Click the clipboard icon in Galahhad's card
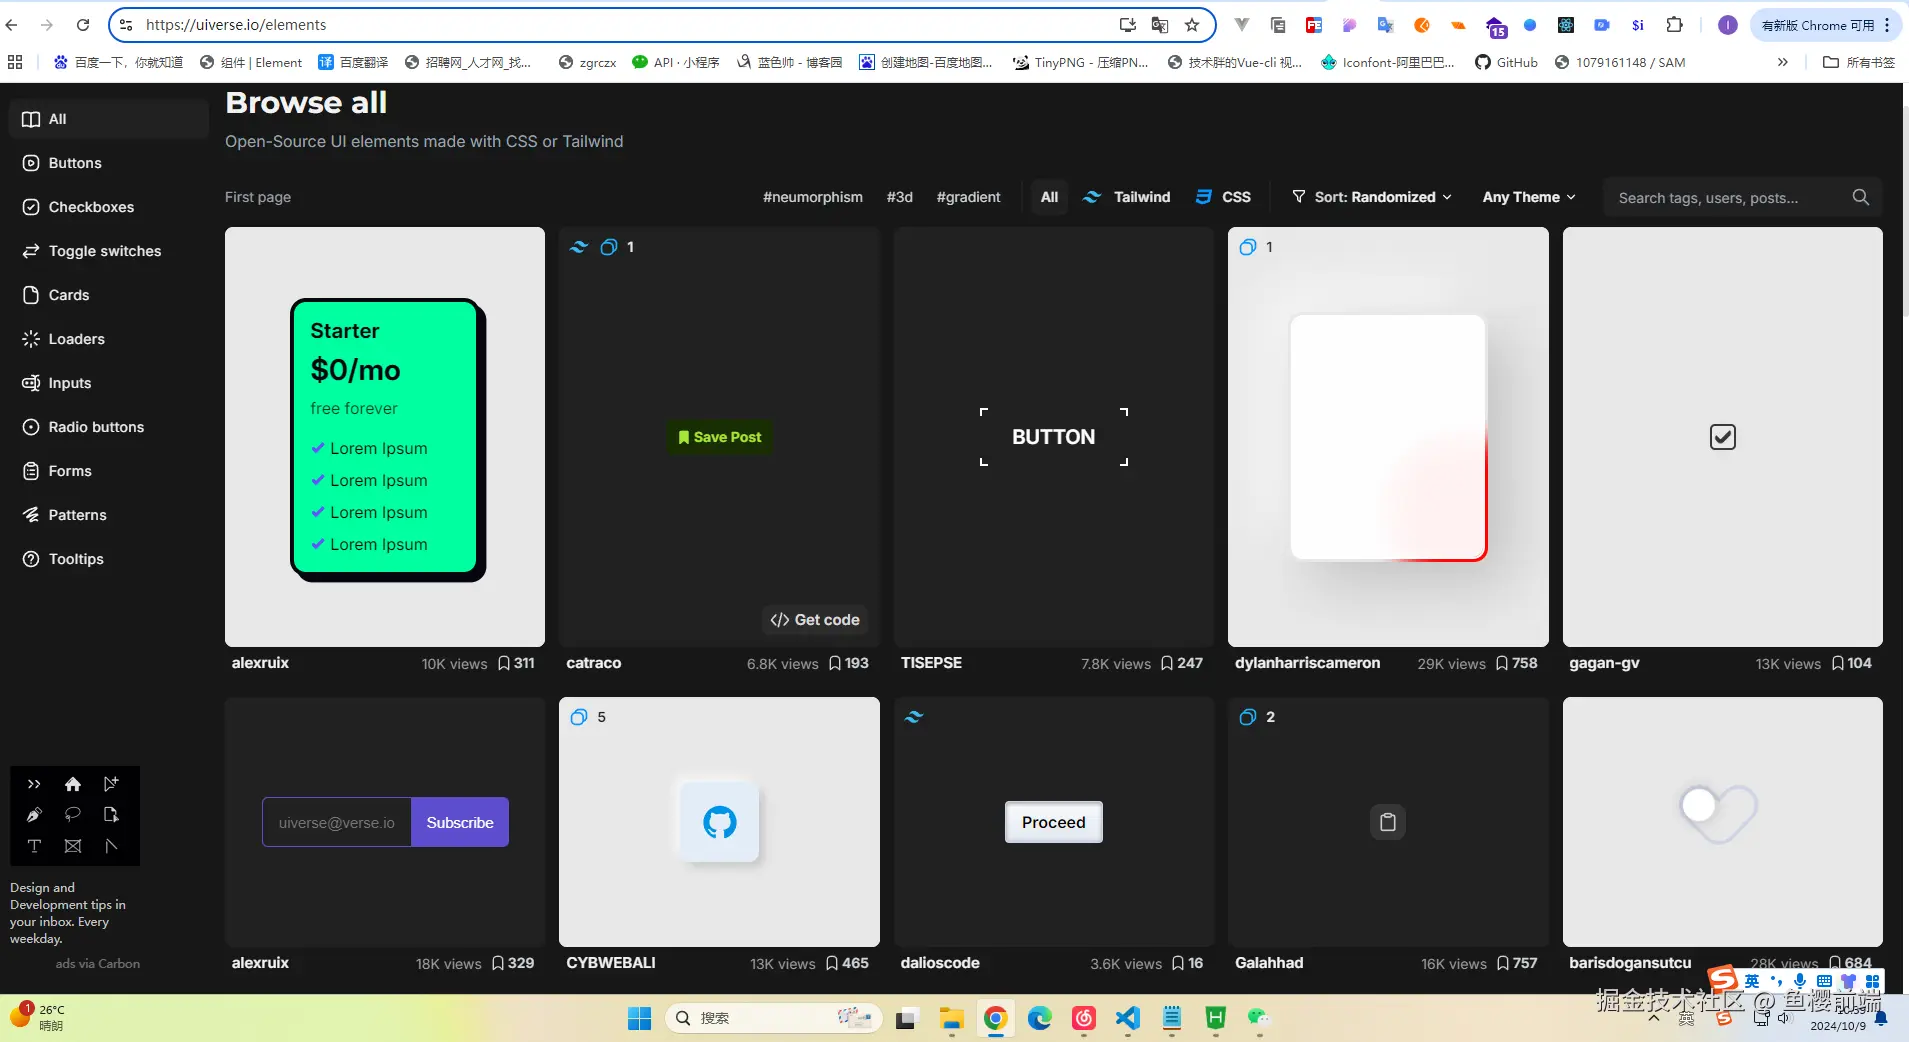 coord(1388,822)
